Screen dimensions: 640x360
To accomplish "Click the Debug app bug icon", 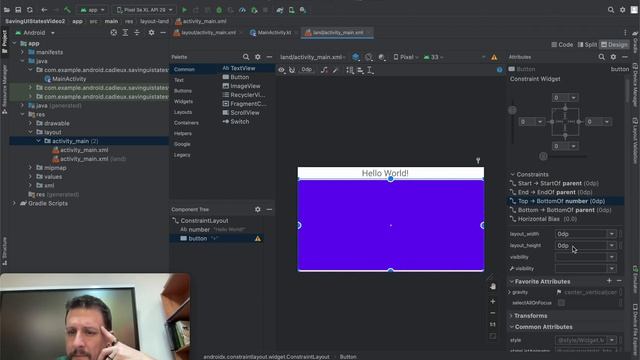I will tap(219, 10).
